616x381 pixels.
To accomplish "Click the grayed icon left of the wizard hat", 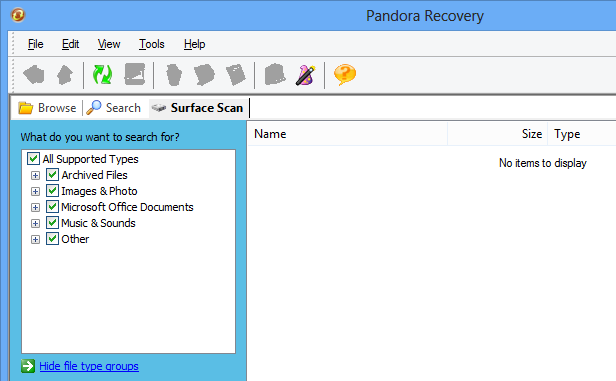I will (x=275, y=74).
